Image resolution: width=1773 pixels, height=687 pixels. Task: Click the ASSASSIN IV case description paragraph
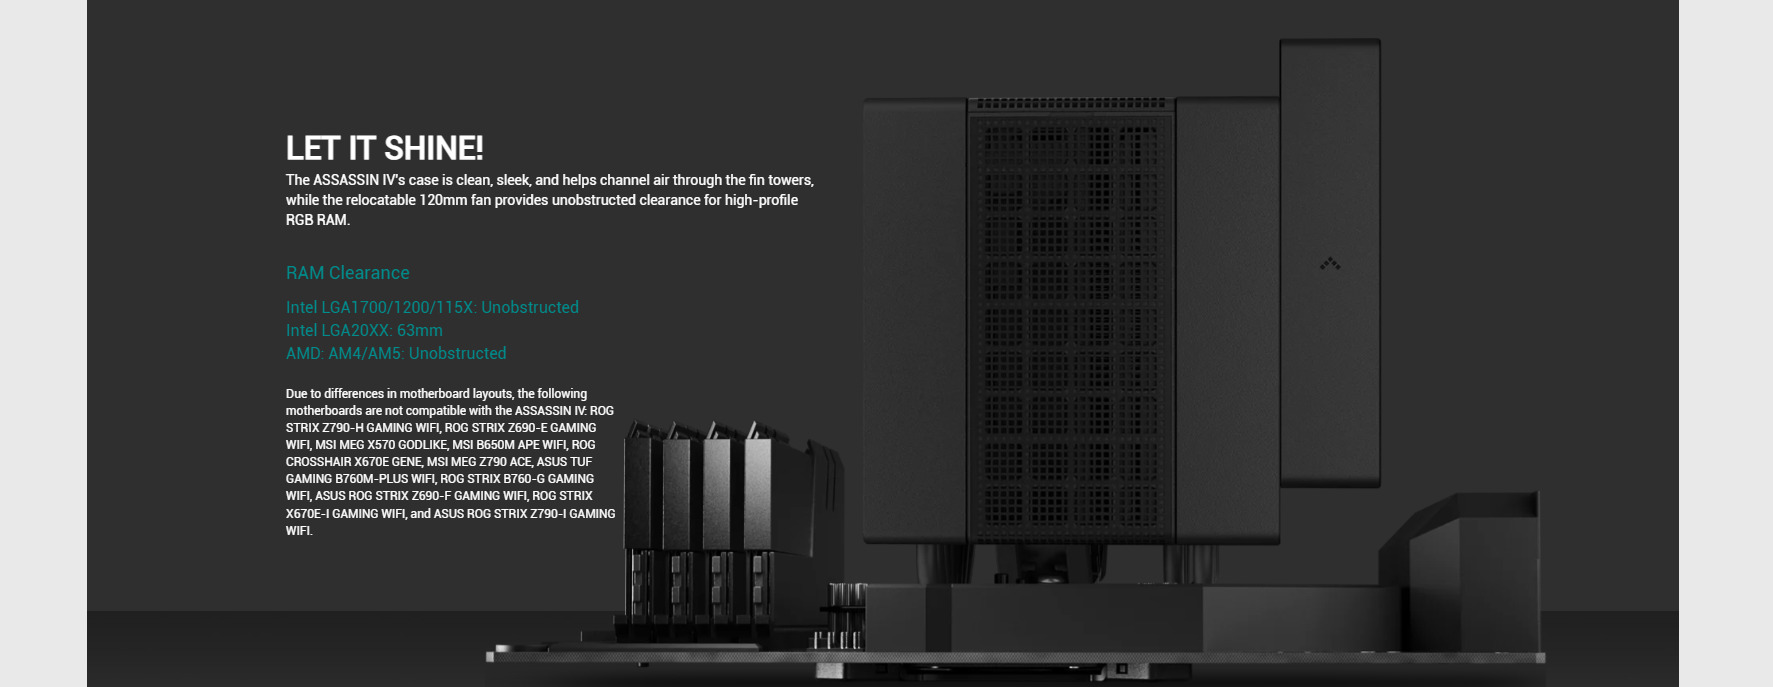click(550, 200)
